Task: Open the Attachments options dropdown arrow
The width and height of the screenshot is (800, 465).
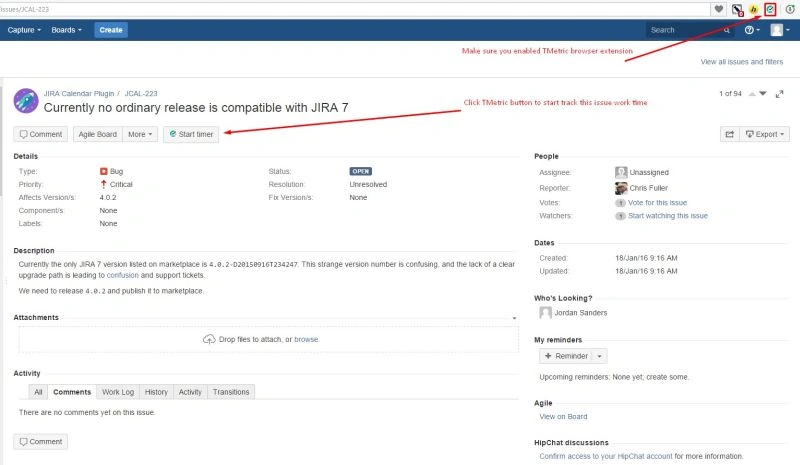Action: pyautogui.click(x=514, y=318)
